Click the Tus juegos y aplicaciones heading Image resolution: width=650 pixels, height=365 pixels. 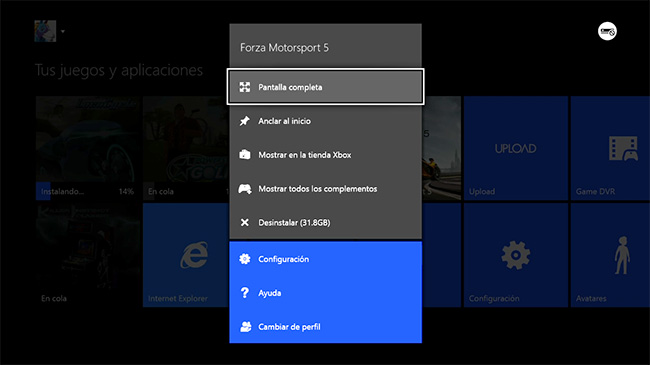coord(119,70)
